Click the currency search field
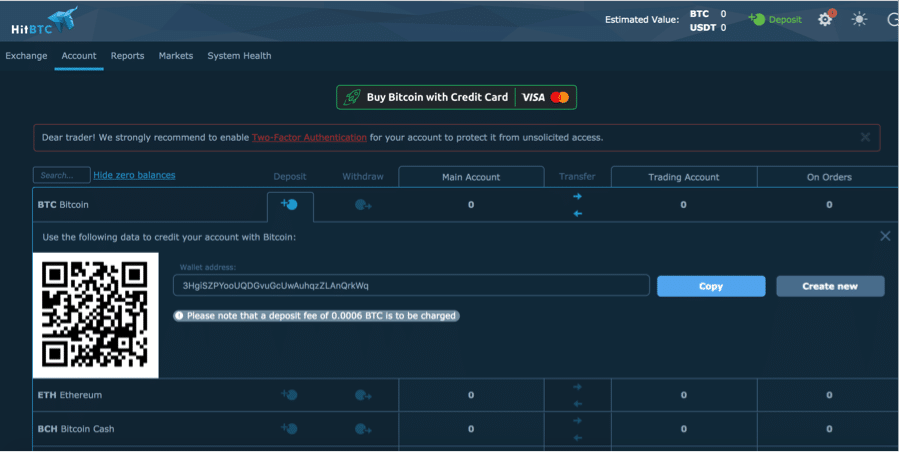This screenshot has height=452, width=899. pyautogui.click(x=61, y=176)
